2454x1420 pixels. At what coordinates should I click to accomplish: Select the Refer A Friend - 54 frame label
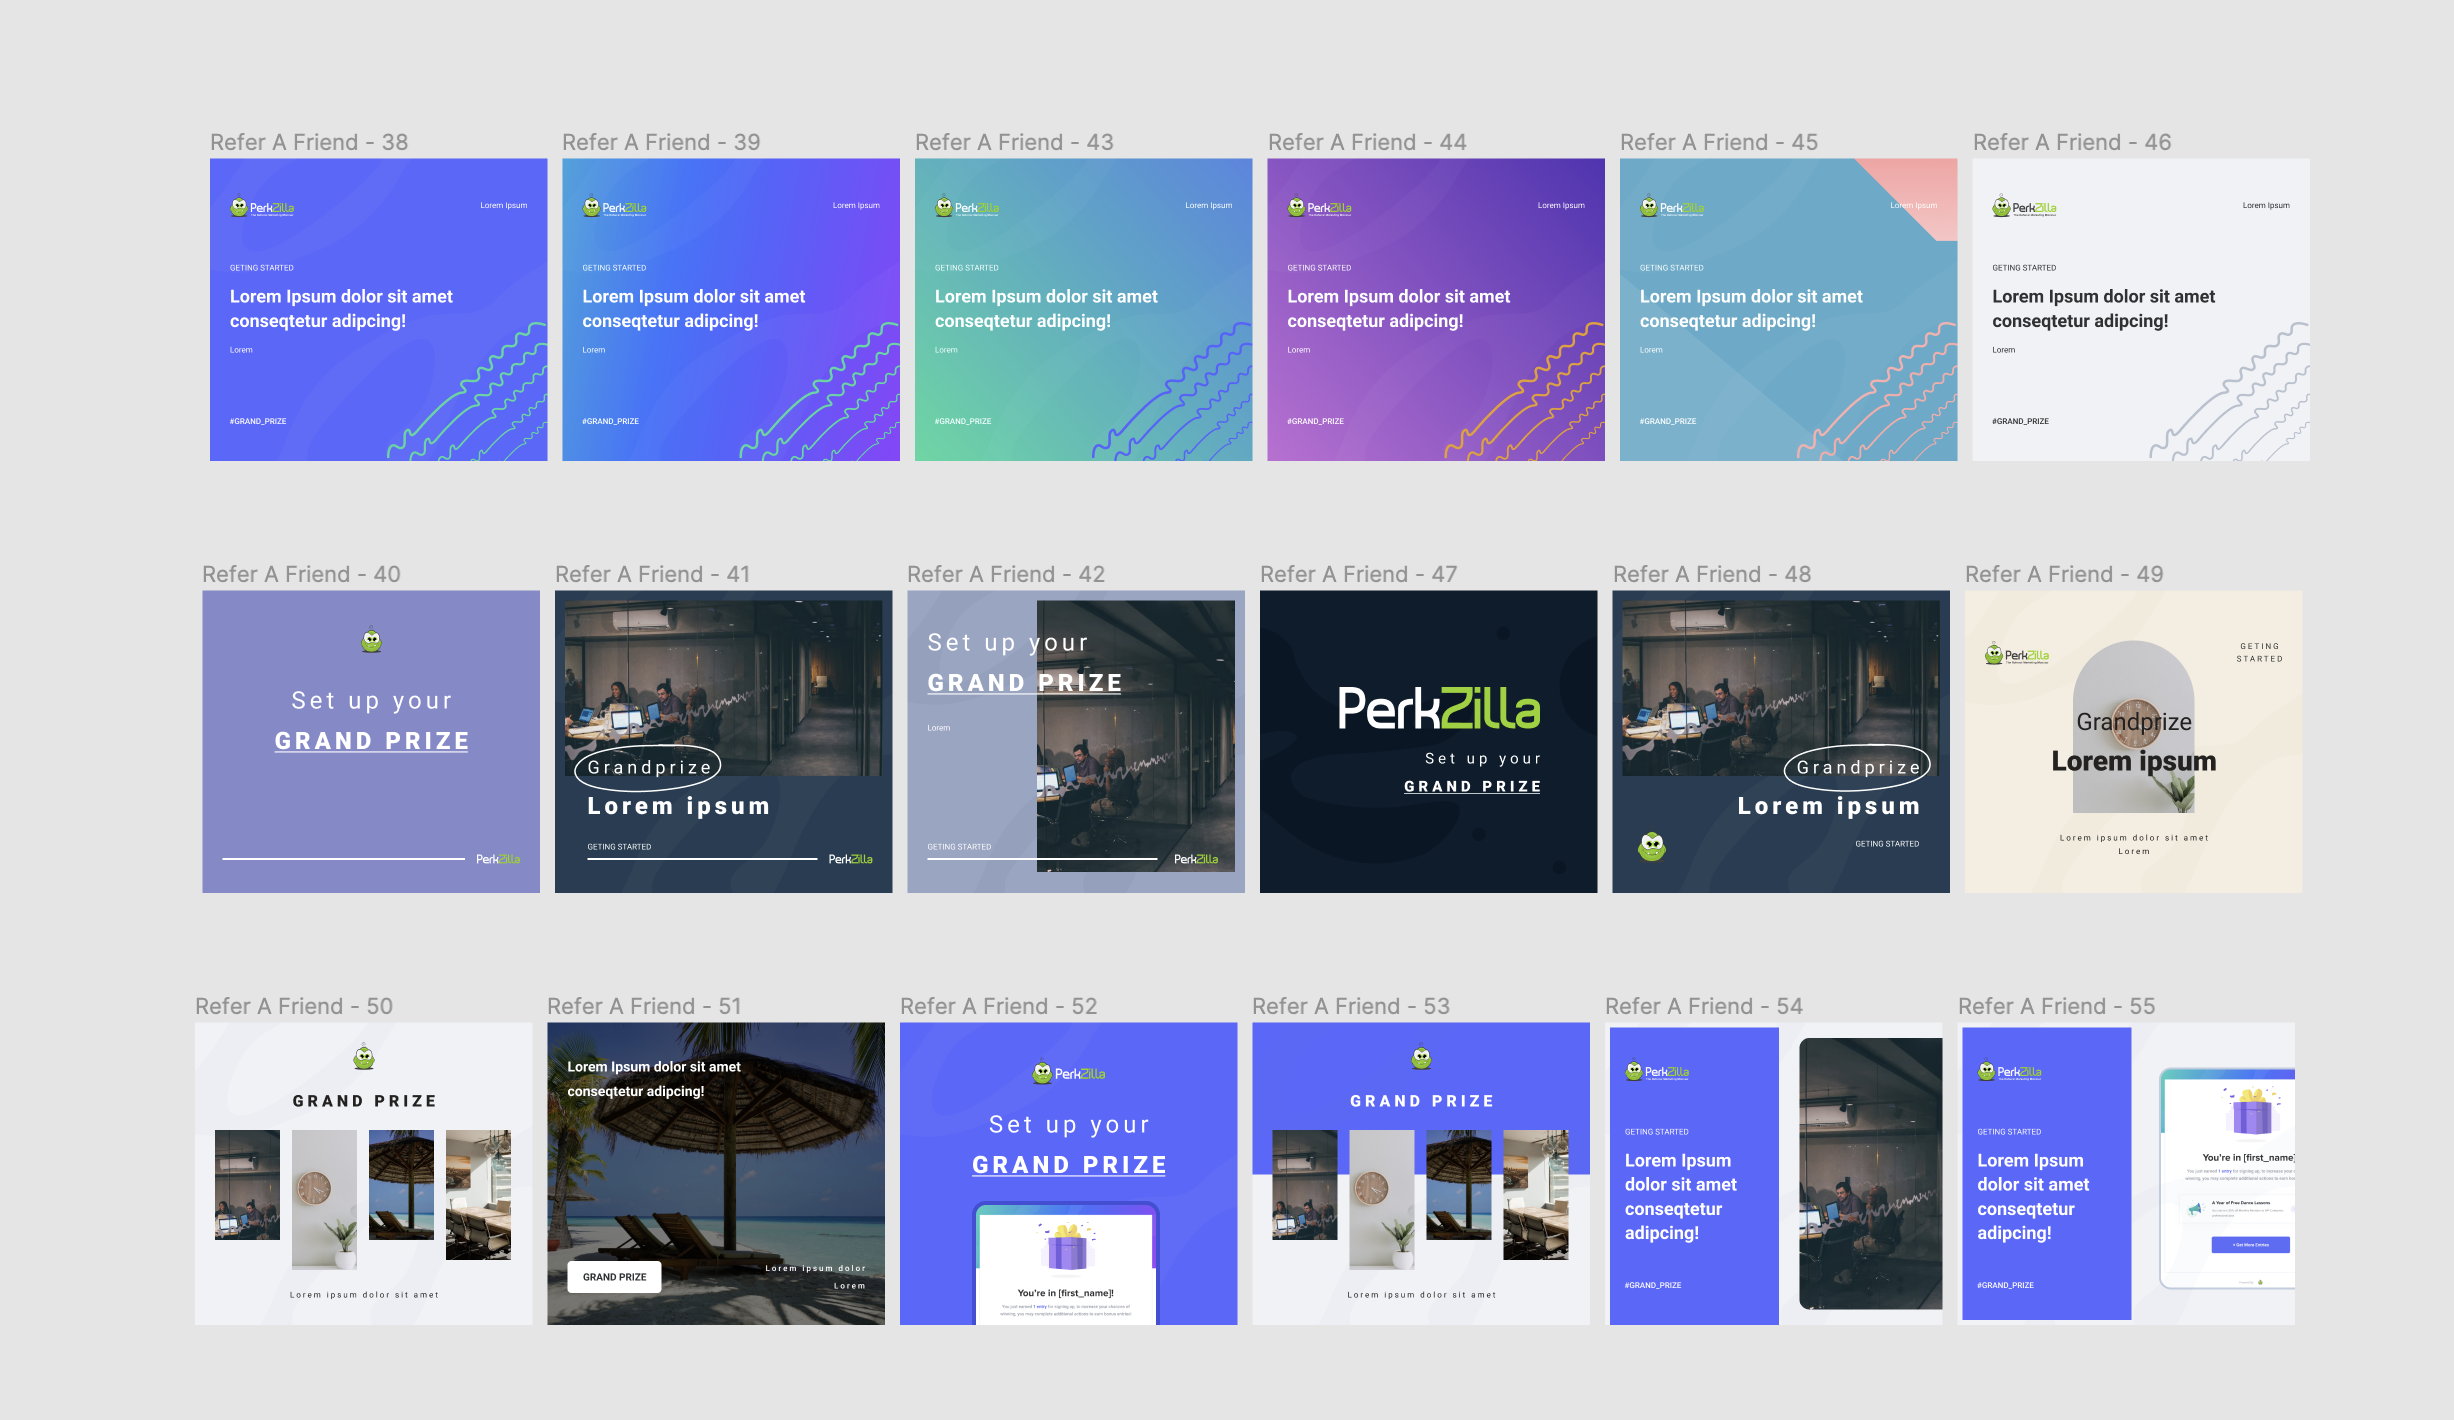1704,1006
